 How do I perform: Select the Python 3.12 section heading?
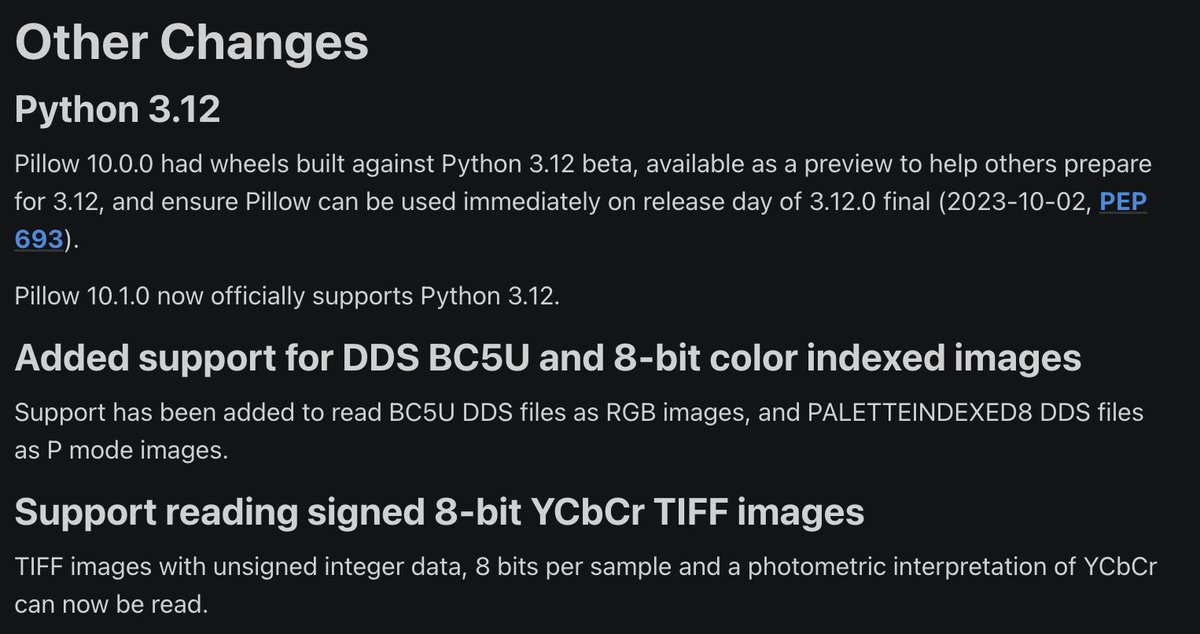(x=117, y=109)
